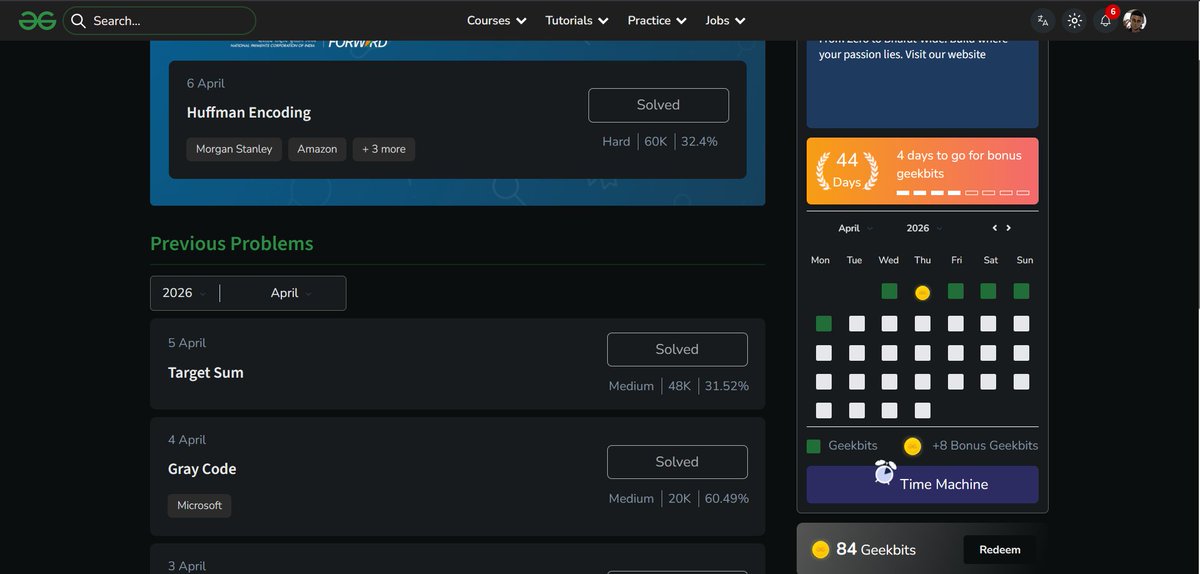Viewport: 1200px width, 574px height.
Task: Click the '31.52%' accuracy value
Action: 727,386
